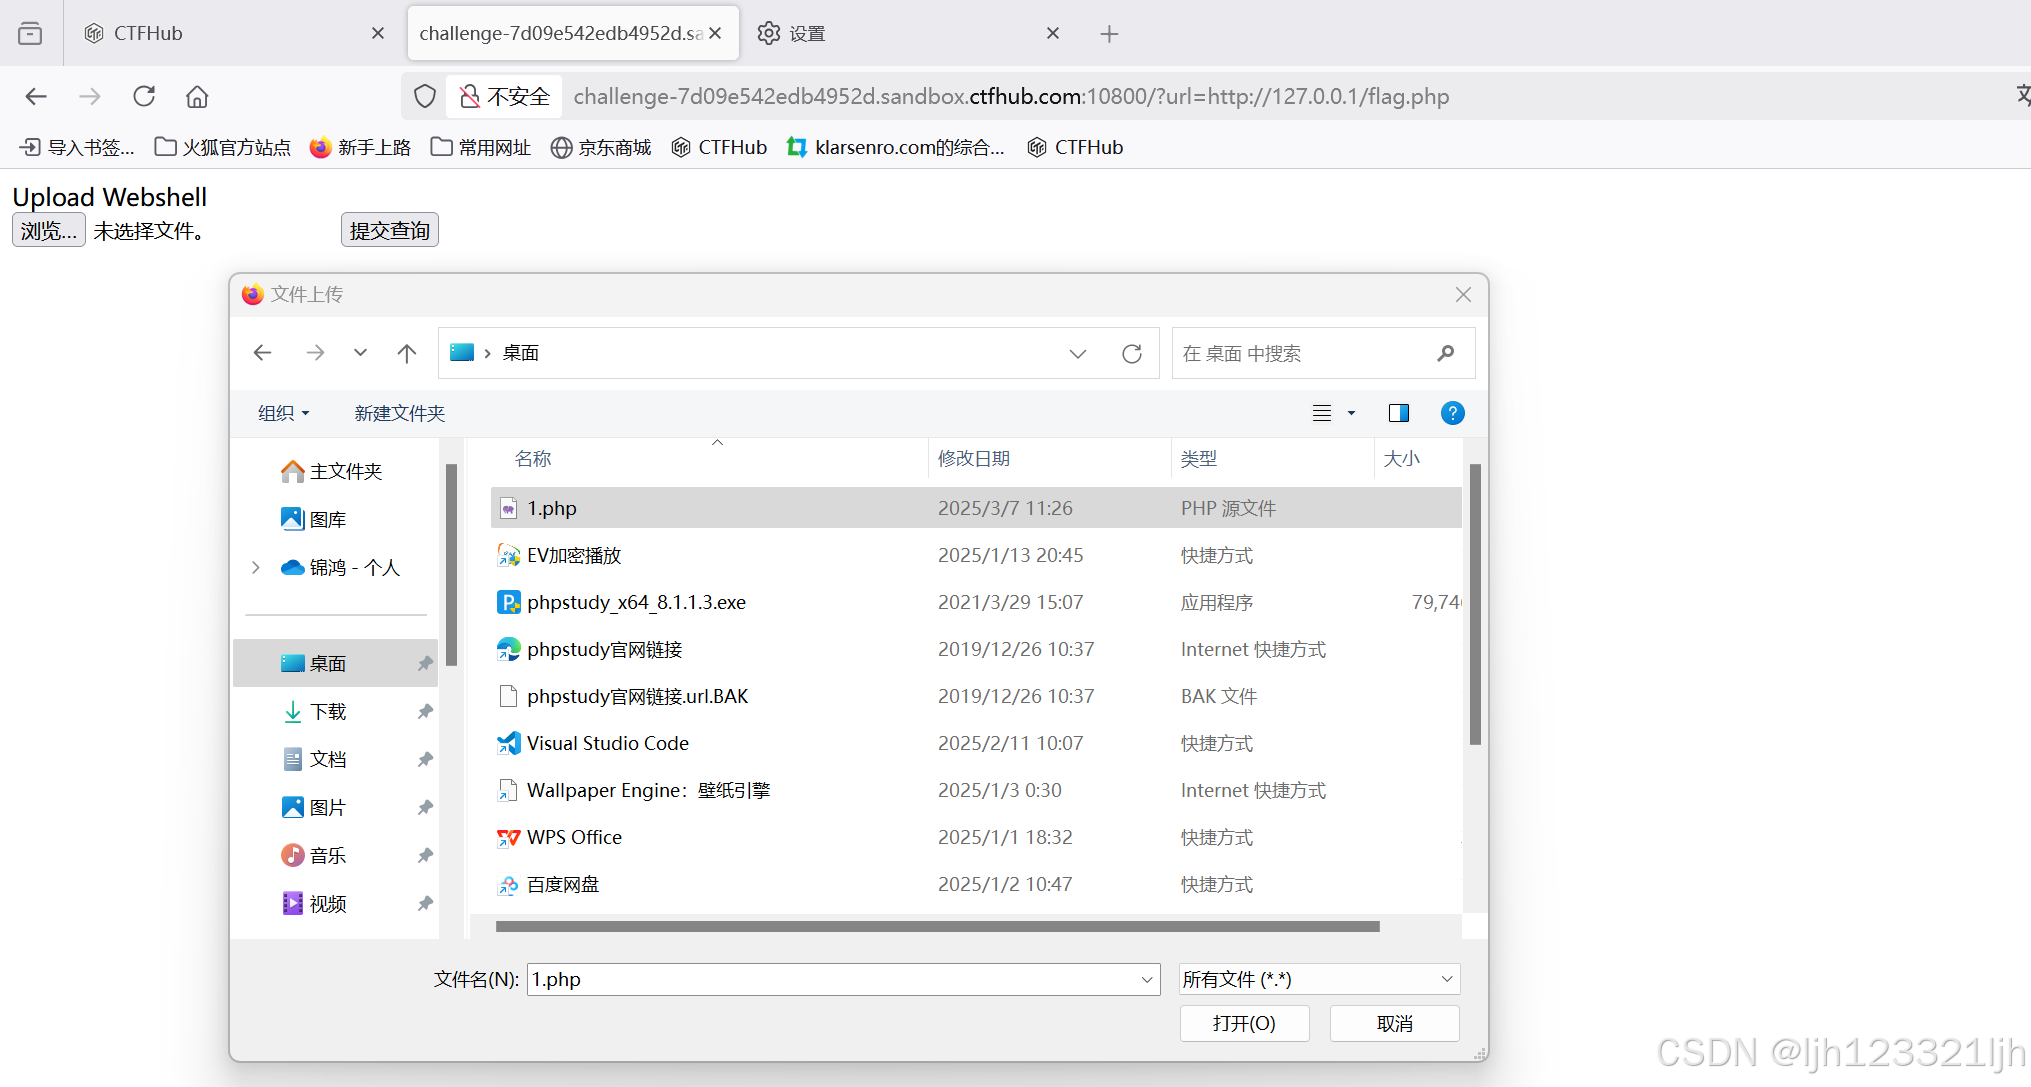The width and height of the screenshot is (2031, 1087).
Task: Unpin 桌面 from the quick access sidebar
Action: point(425,663)
